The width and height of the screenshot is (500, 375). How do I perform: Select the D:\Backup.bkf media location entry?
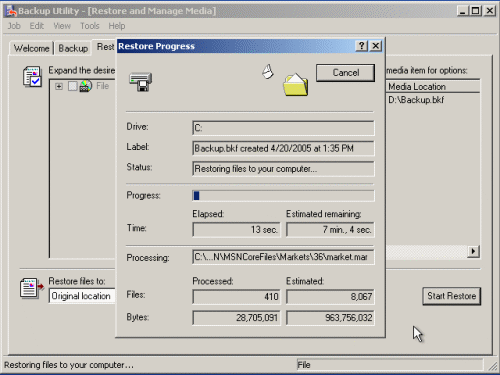pos(416,100)
